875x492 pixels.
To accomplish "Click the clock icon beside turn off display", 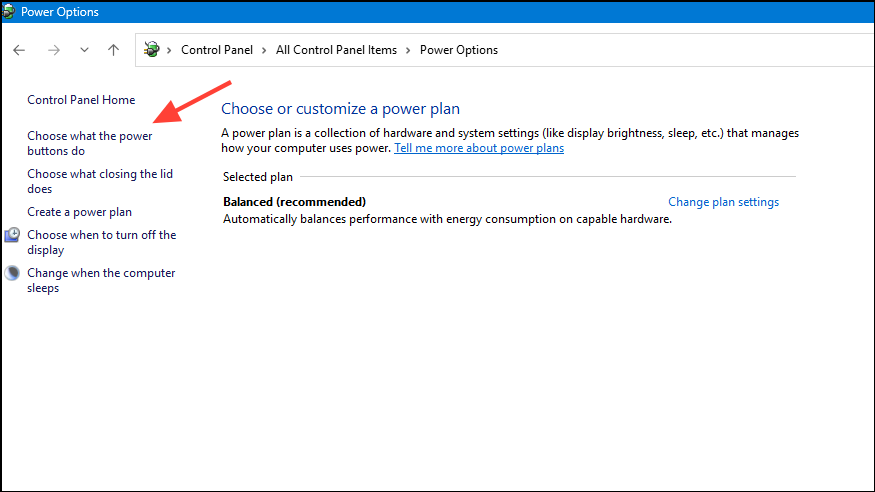I will tap(12, 235).
